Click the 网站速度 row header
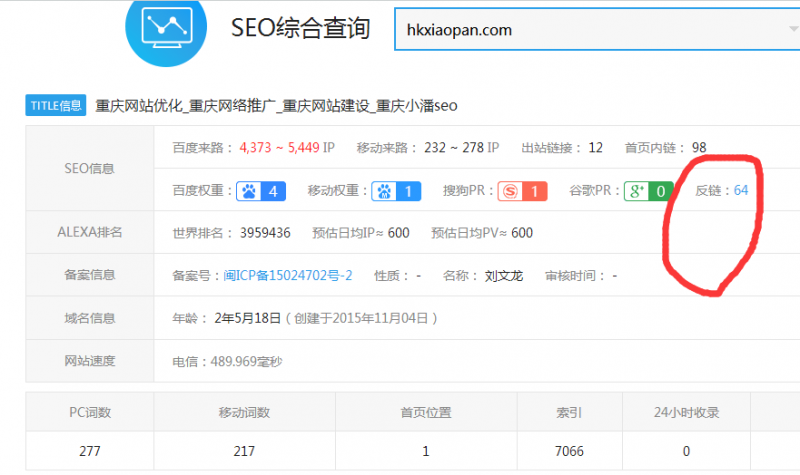 [90, 361]
